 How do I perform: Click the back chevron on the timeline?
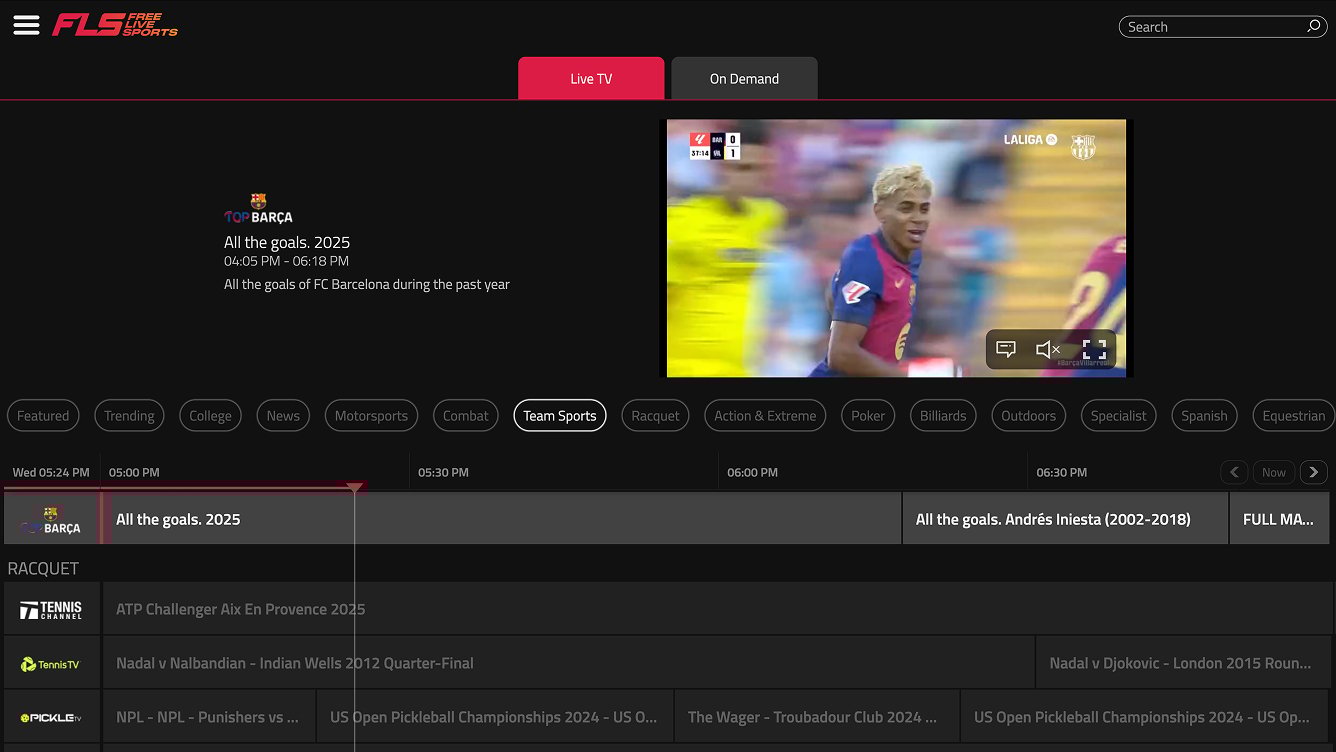click(x=1234, y=472)
